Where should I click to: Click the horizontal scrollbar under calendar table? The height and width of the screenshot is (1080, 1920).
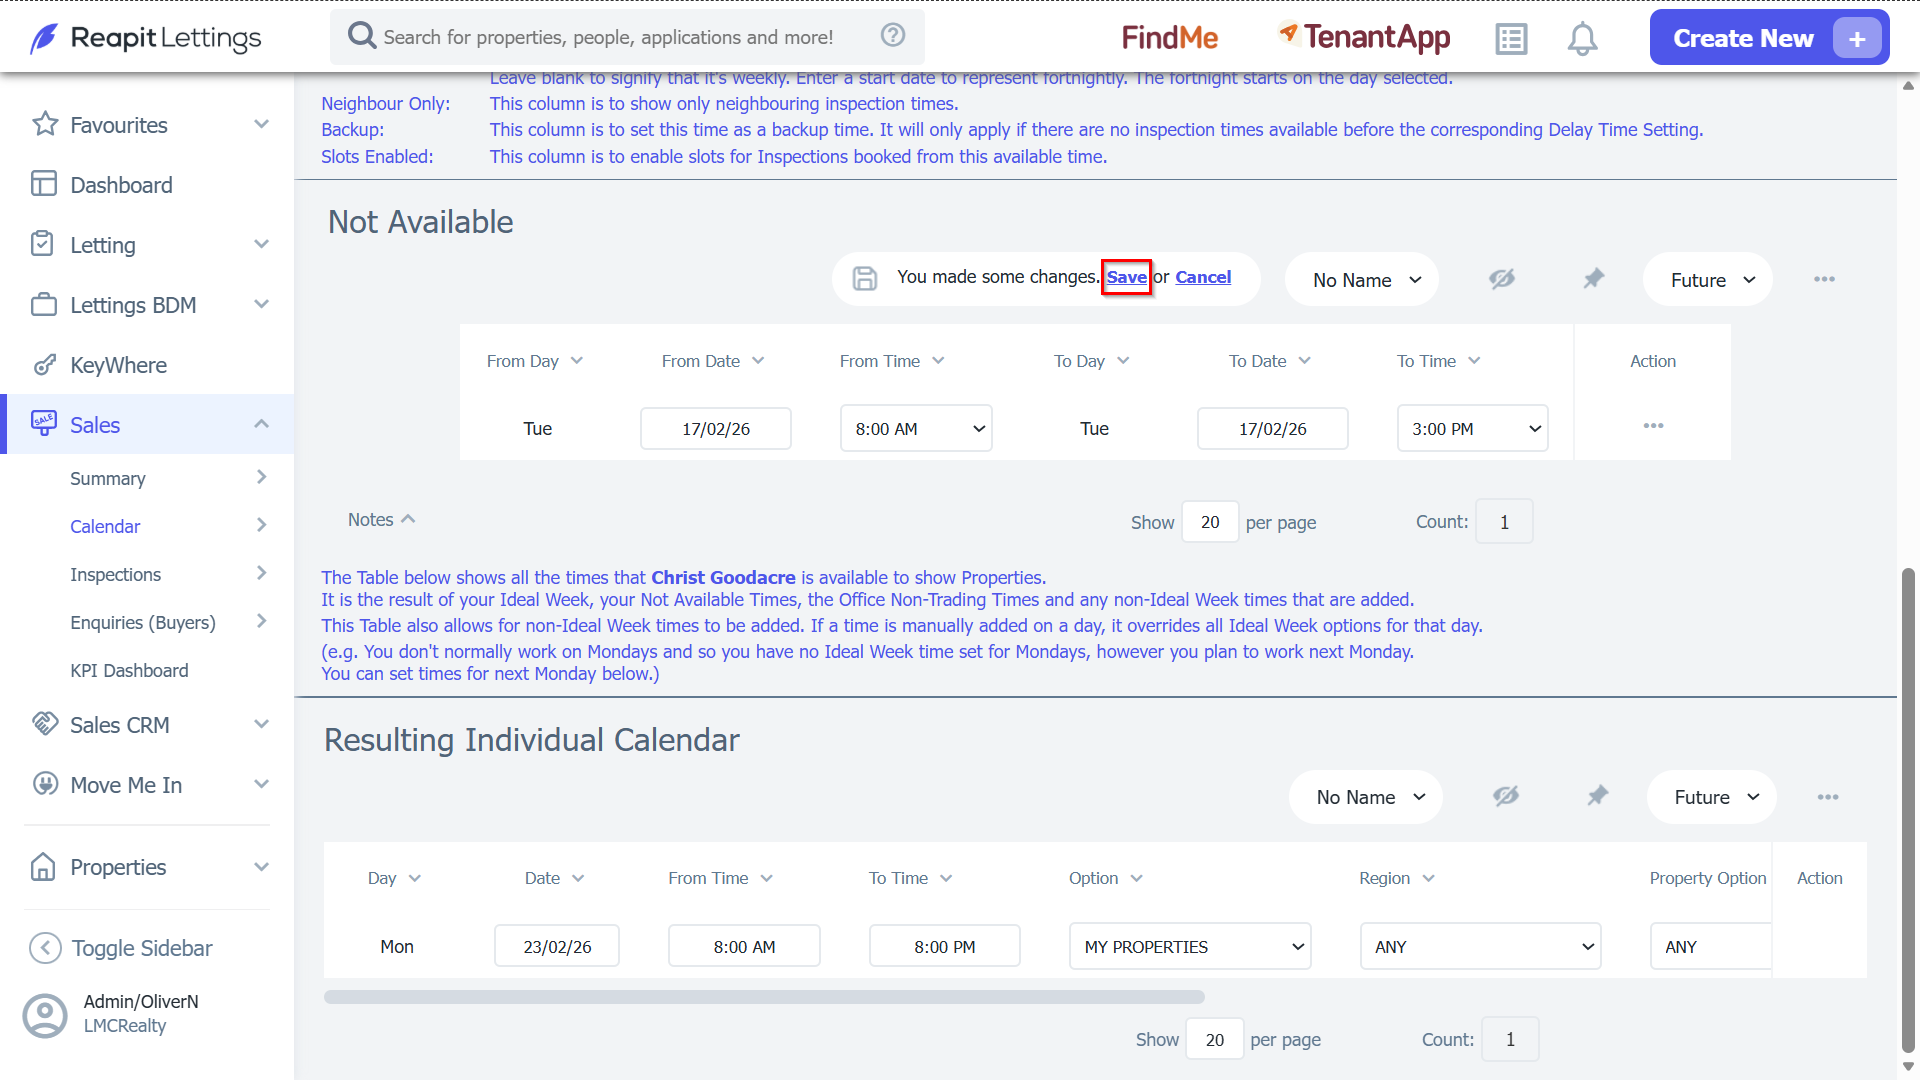coord(764,997)
